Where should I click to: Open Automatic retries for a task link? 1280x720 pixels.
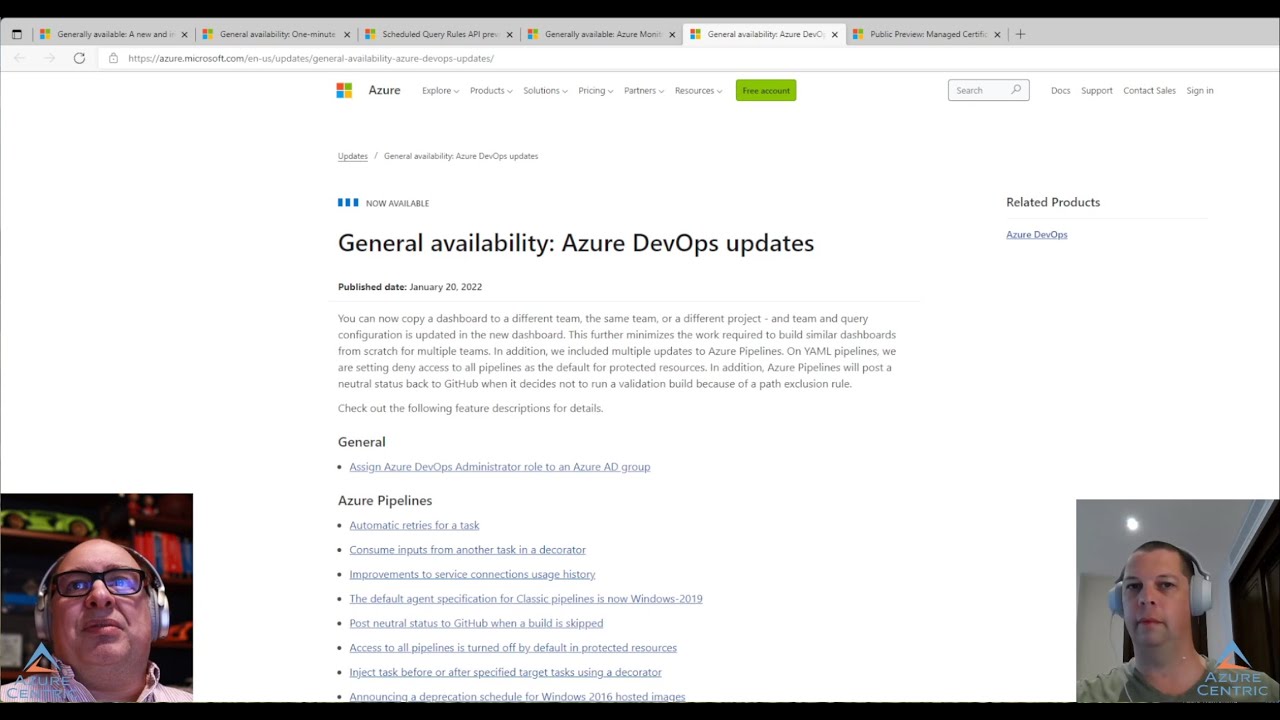[414, 525]
